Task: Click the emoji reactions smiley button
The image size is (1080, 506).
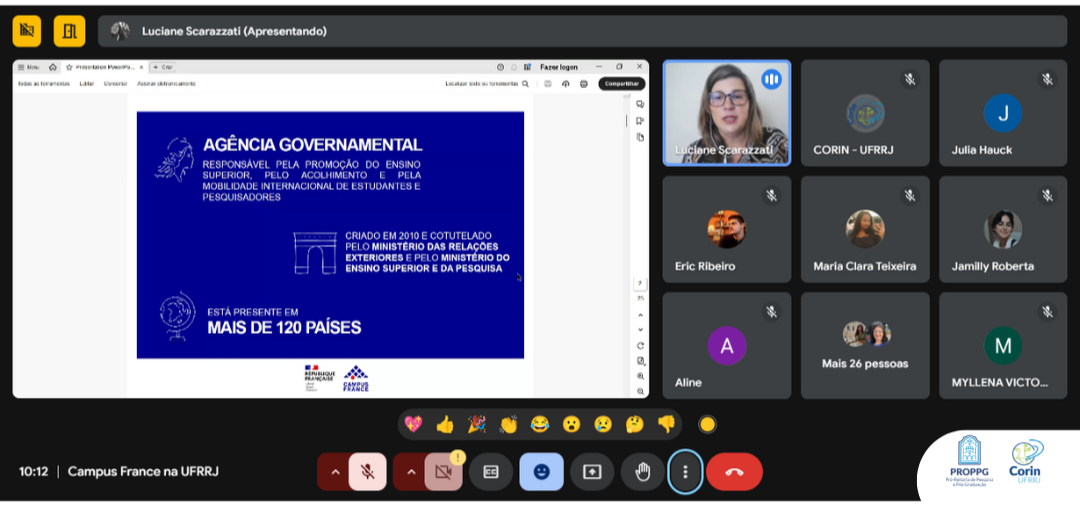Action: pos(541,472)
